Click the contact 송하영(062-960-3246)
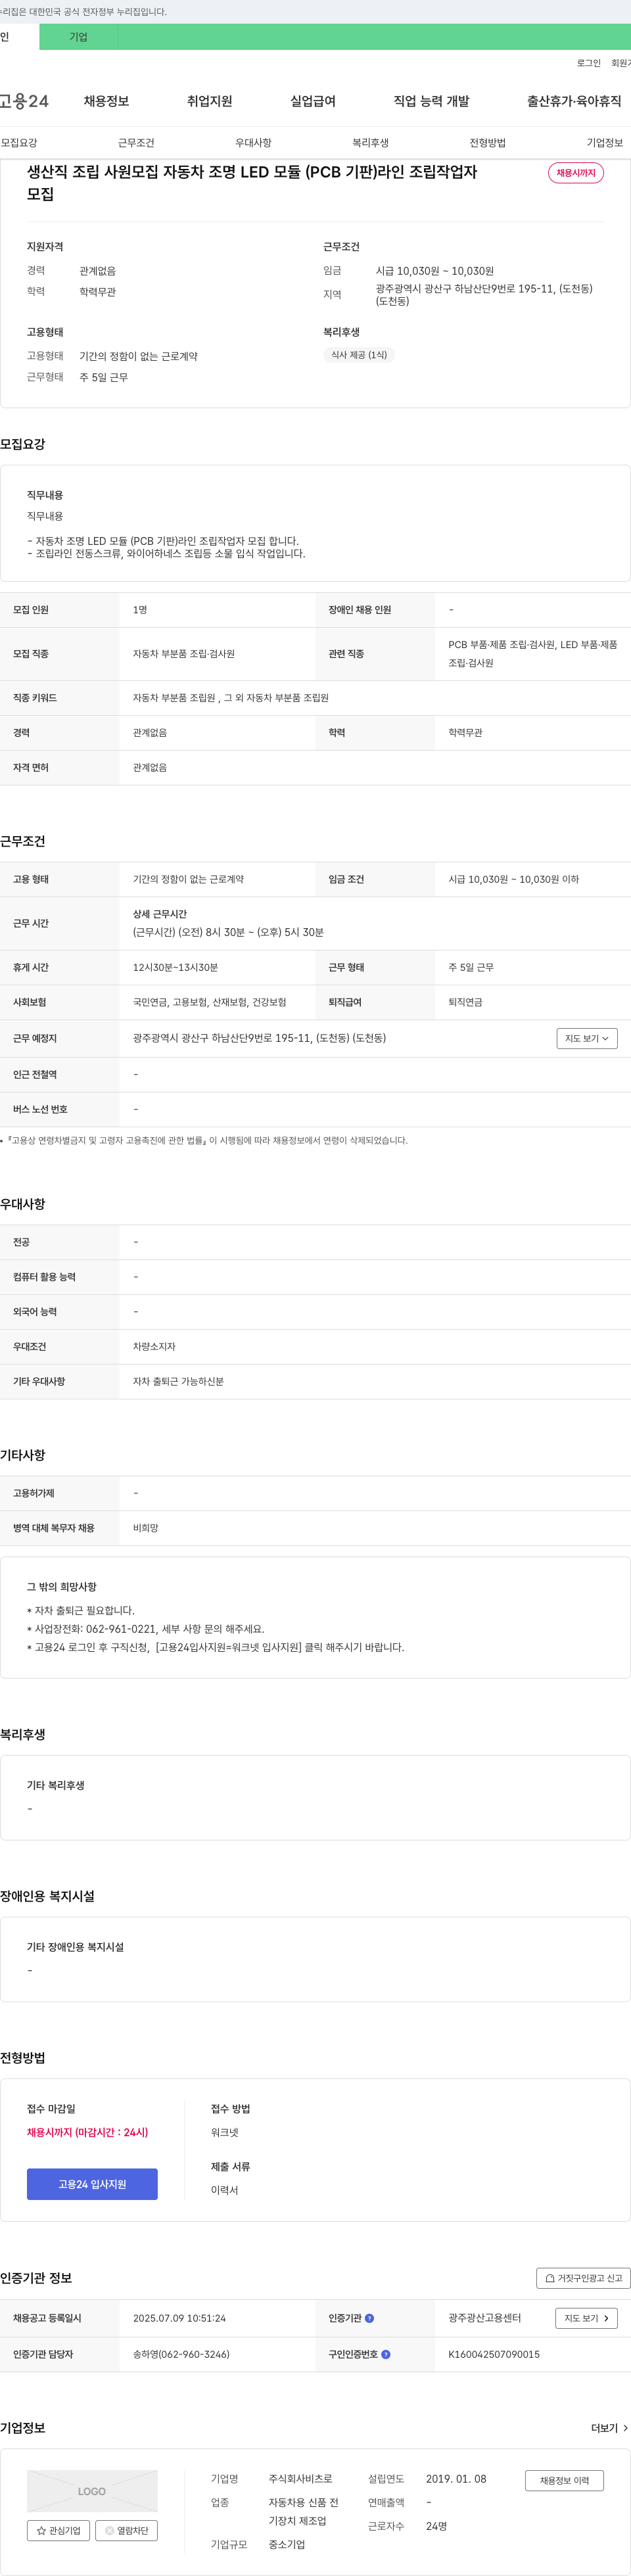Viewport: 631px width, 2576px height. 181,2354
